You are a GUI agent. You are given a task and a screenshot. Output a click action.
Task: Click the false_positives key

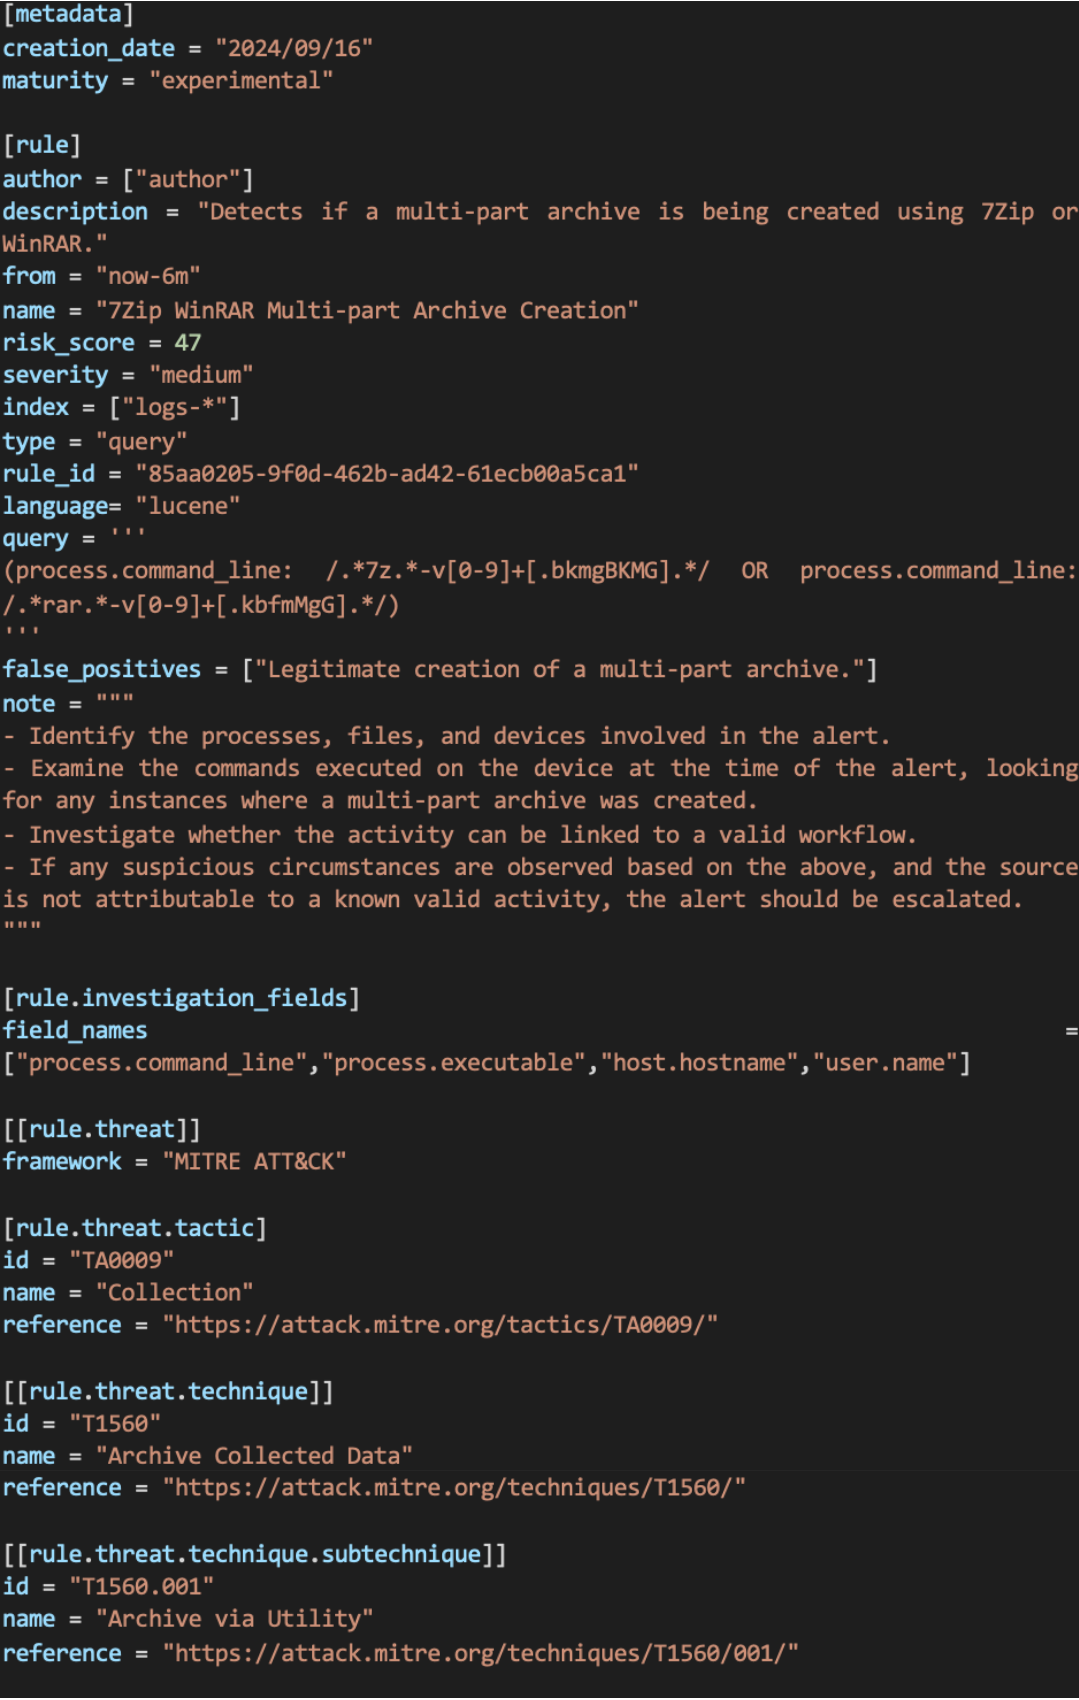[x=102, y=669]
